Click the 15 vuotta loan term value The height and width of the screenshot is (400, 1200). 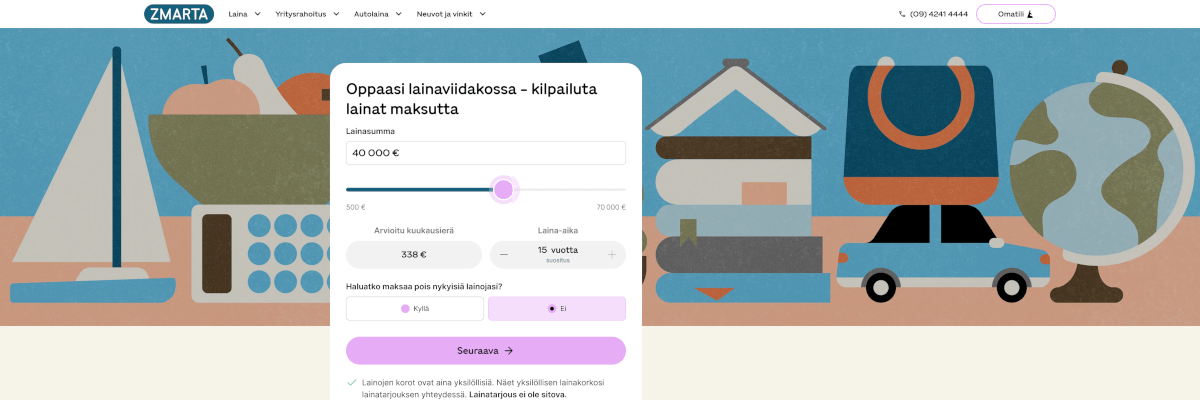(x=557, y=250)
